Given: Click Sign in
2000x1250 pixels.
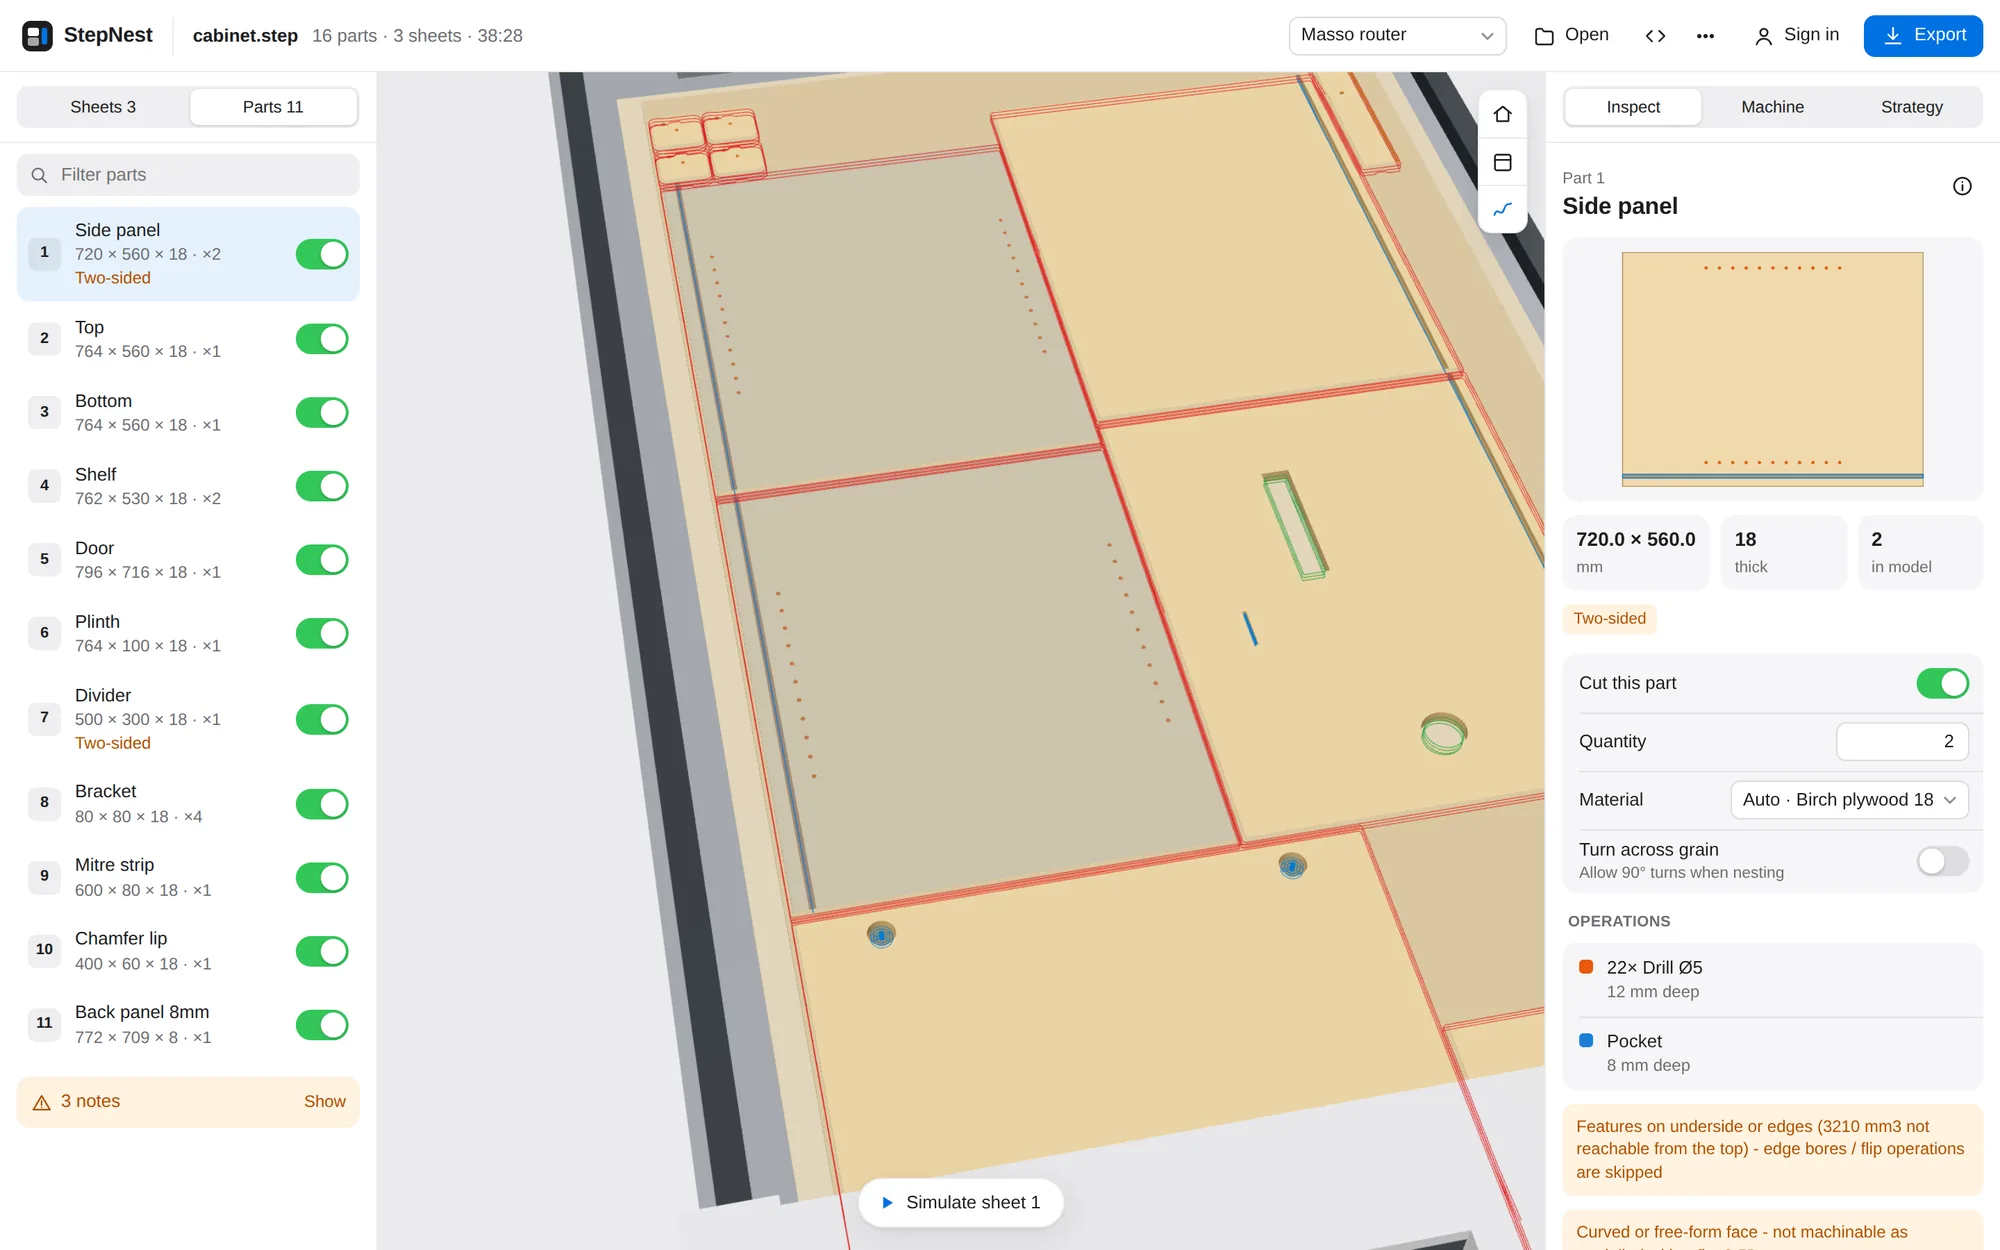Looking at the screenshot, I should (1797, 36).
